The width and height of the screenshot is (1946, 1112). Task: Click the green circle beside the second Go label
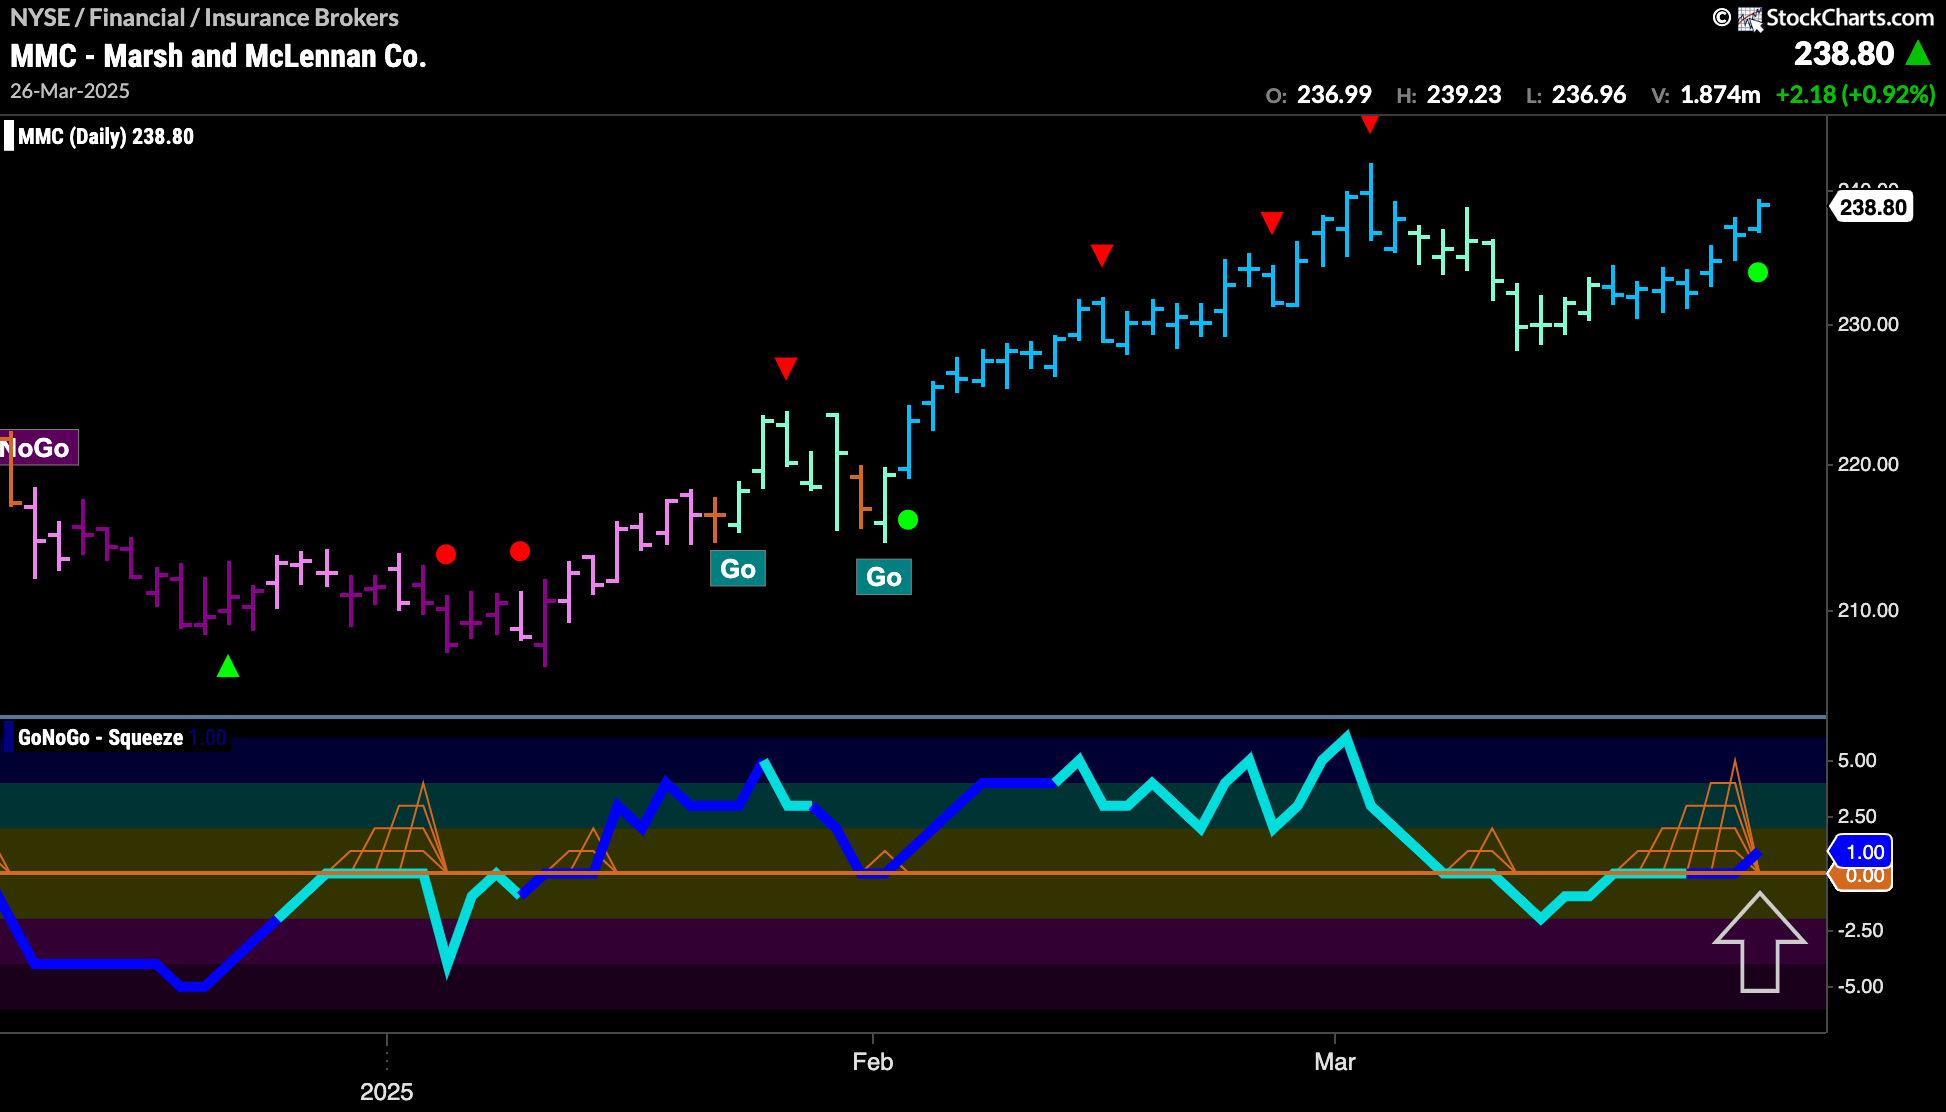(908, 520)
